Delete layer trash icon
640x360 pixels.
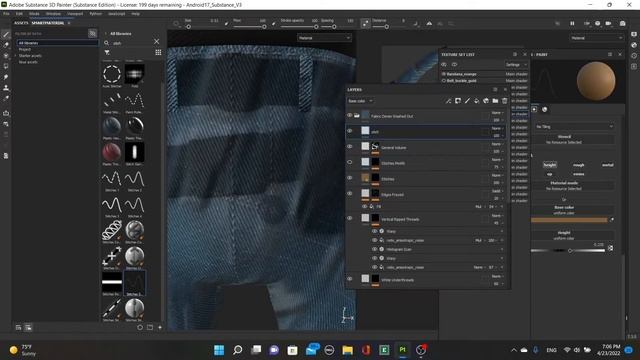click(504, 101)
